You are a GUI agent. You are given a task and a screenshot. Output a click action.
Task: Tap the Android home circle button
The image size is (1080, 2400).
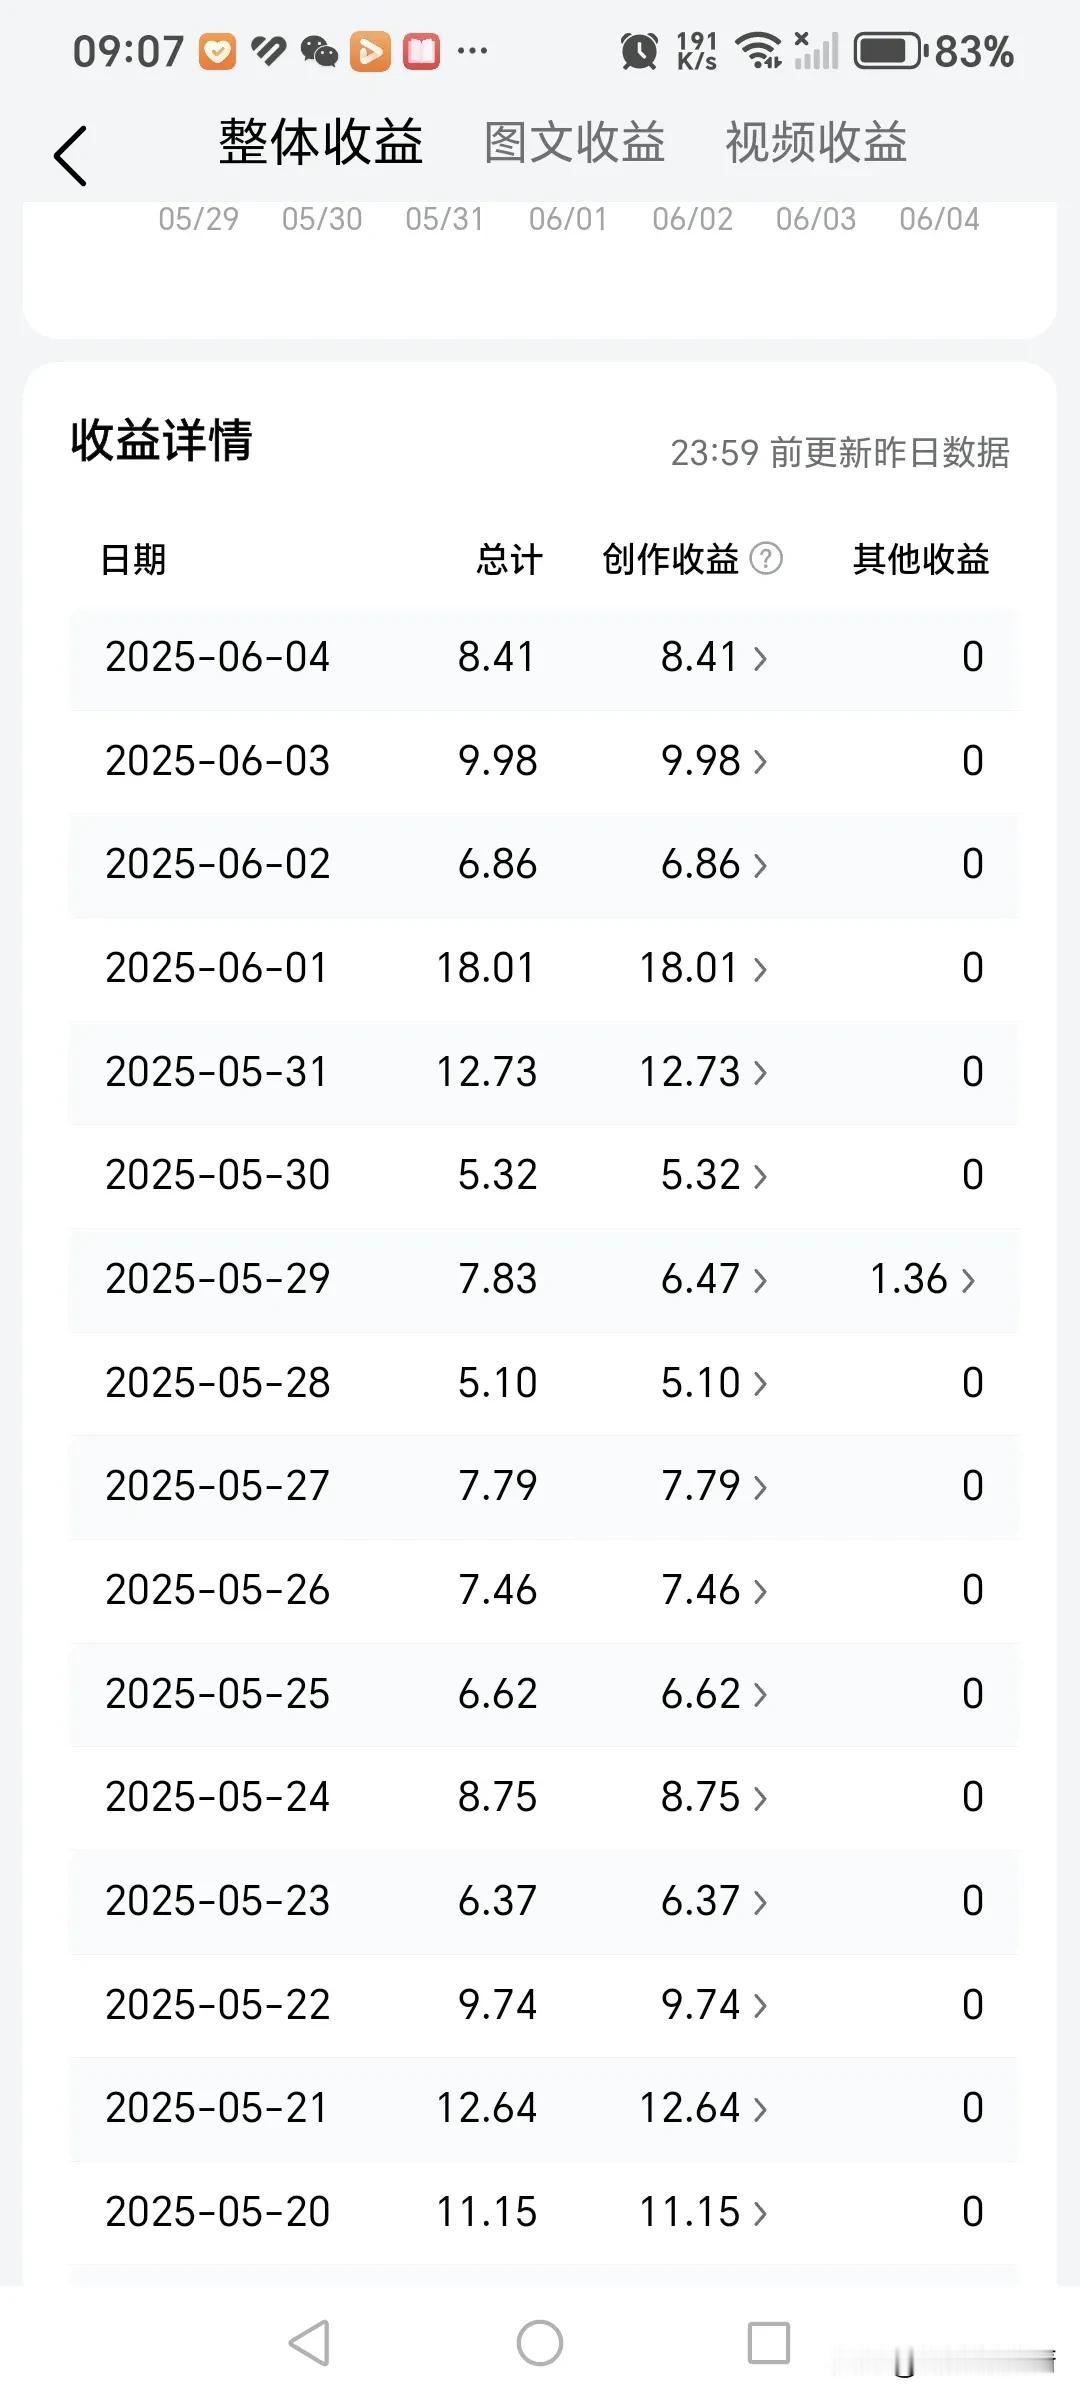coord(540,2342)
